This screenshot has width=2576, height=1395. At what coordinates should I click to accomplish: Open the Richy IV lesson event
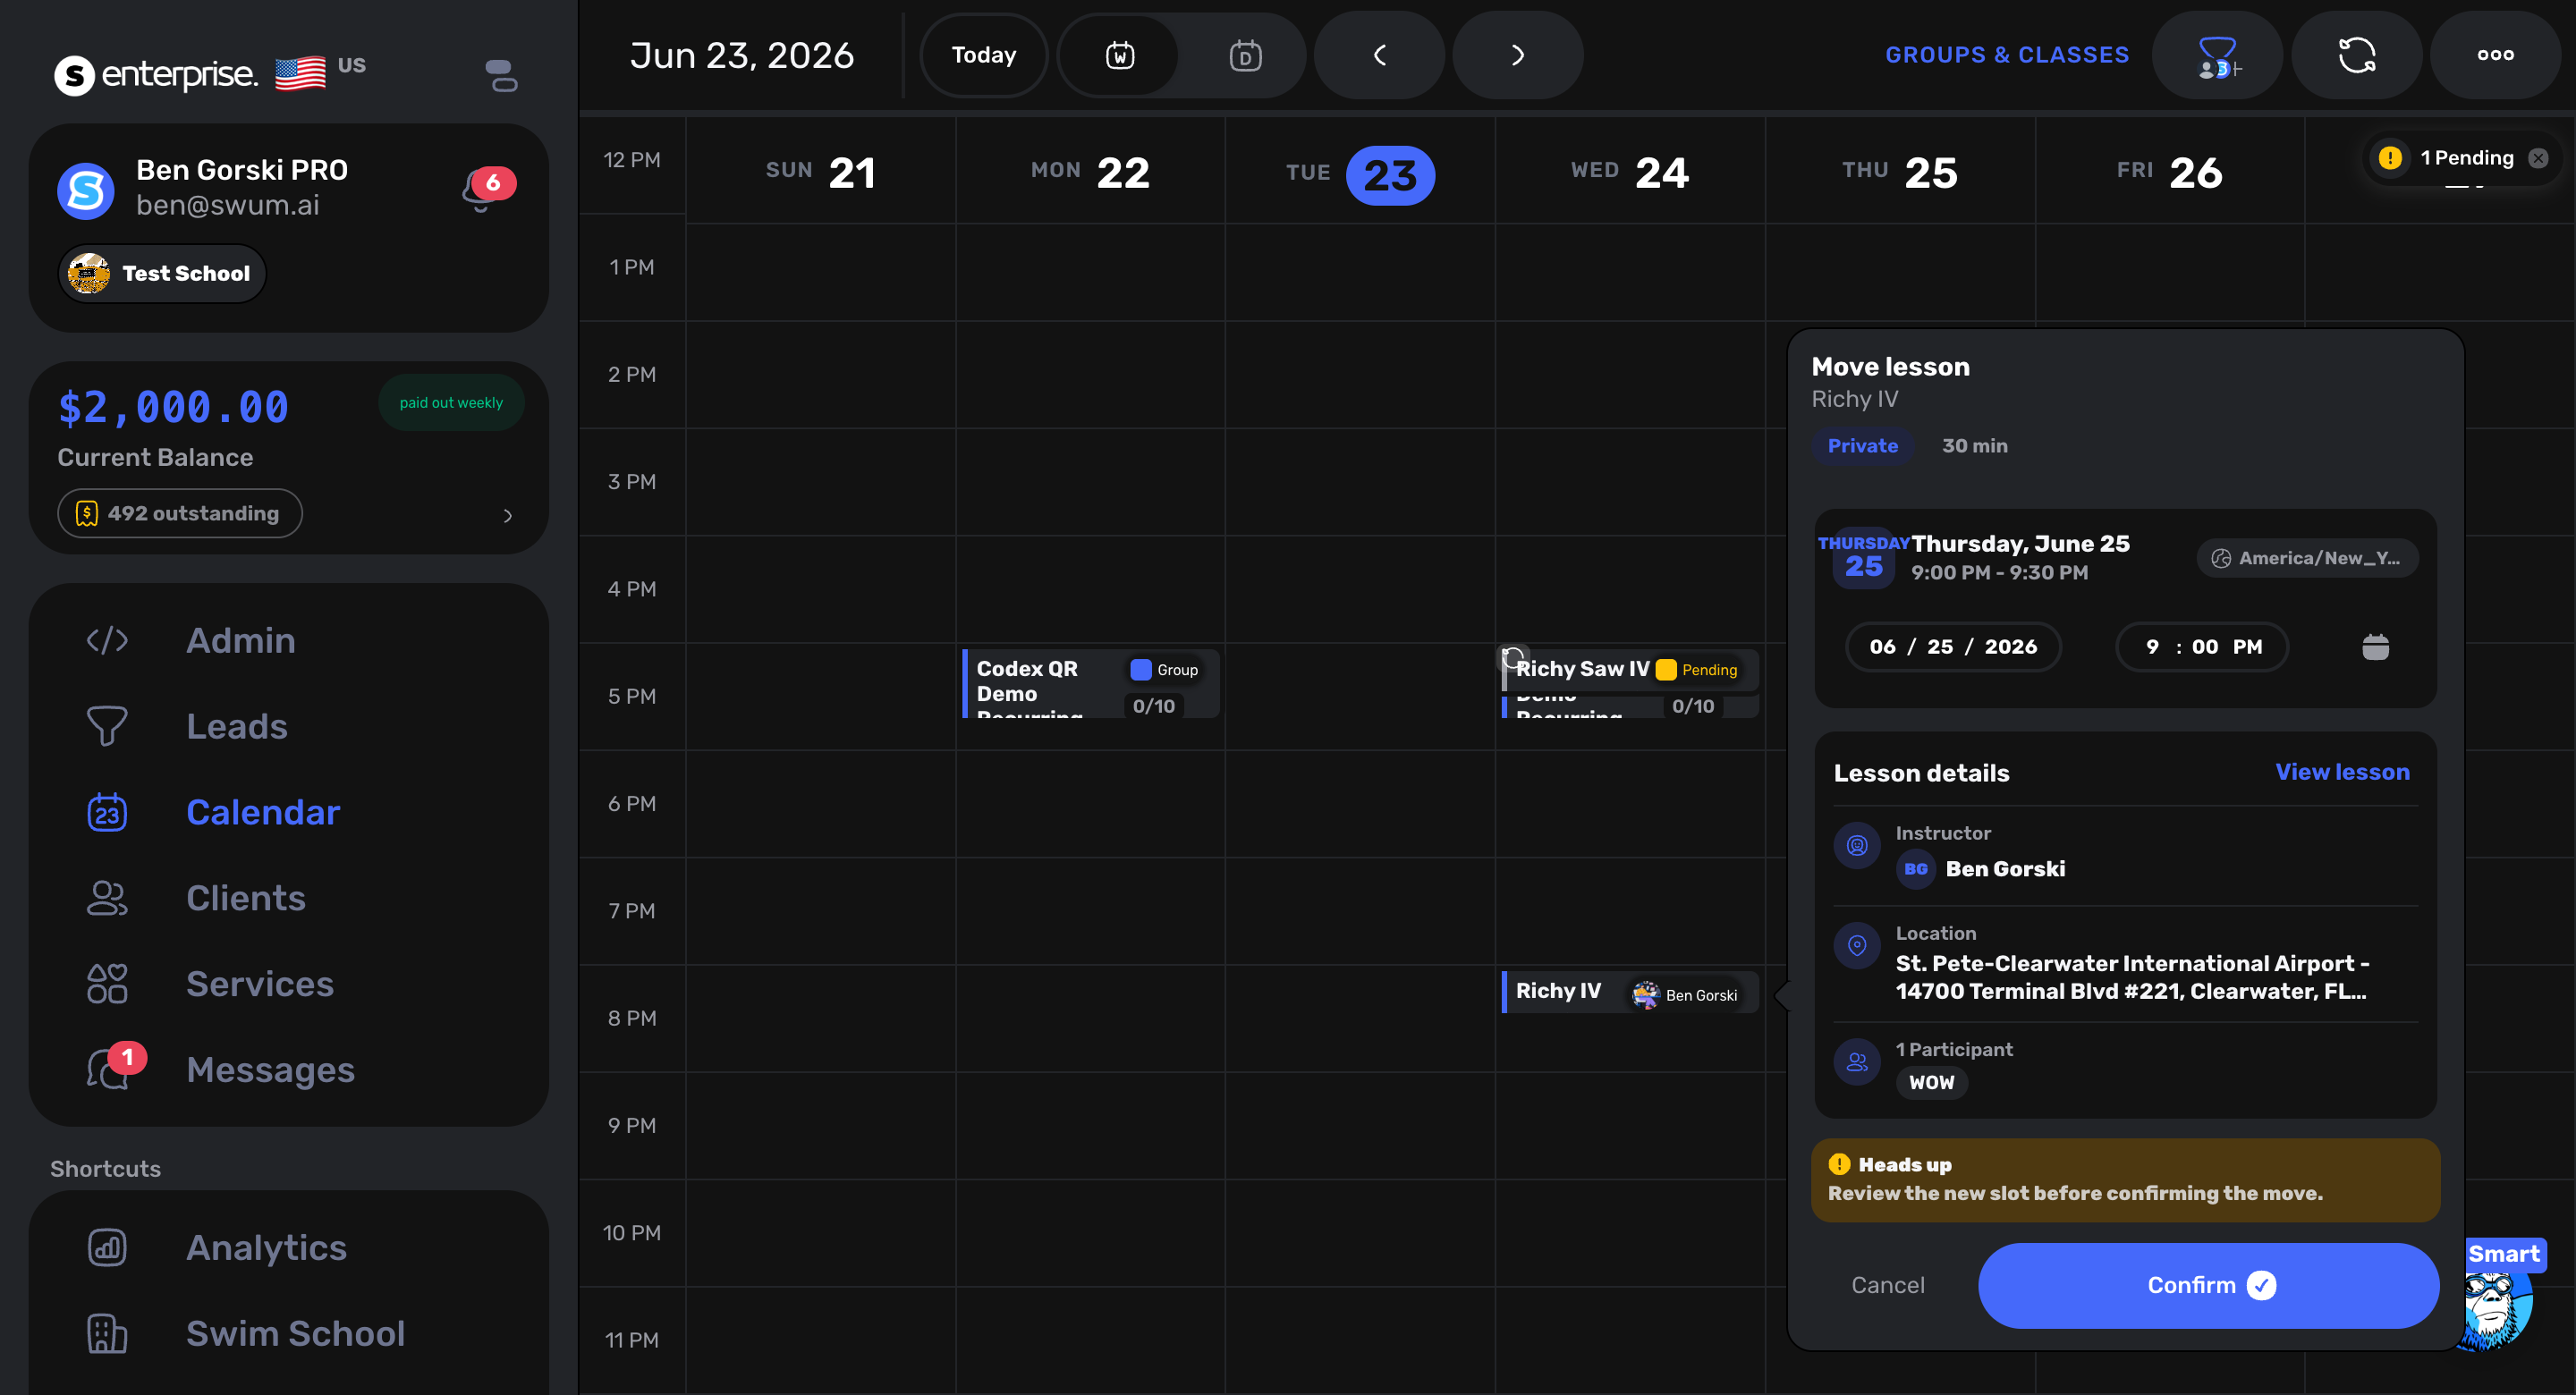pyautogui.click(x=1630, y=992)
